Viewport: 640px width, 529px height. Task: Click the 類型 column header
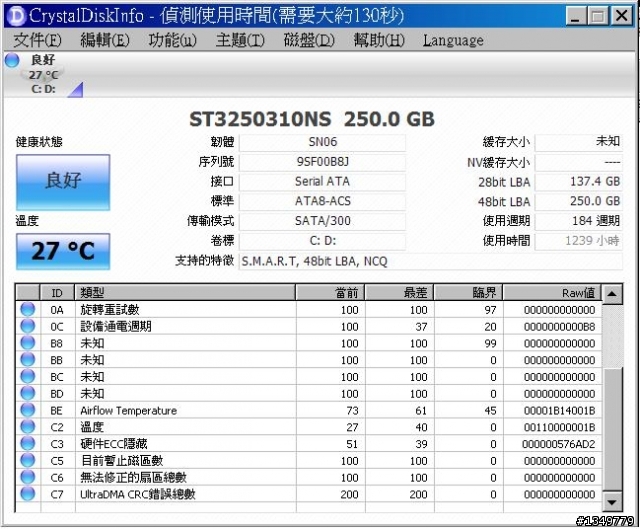[x=185, y=293]
